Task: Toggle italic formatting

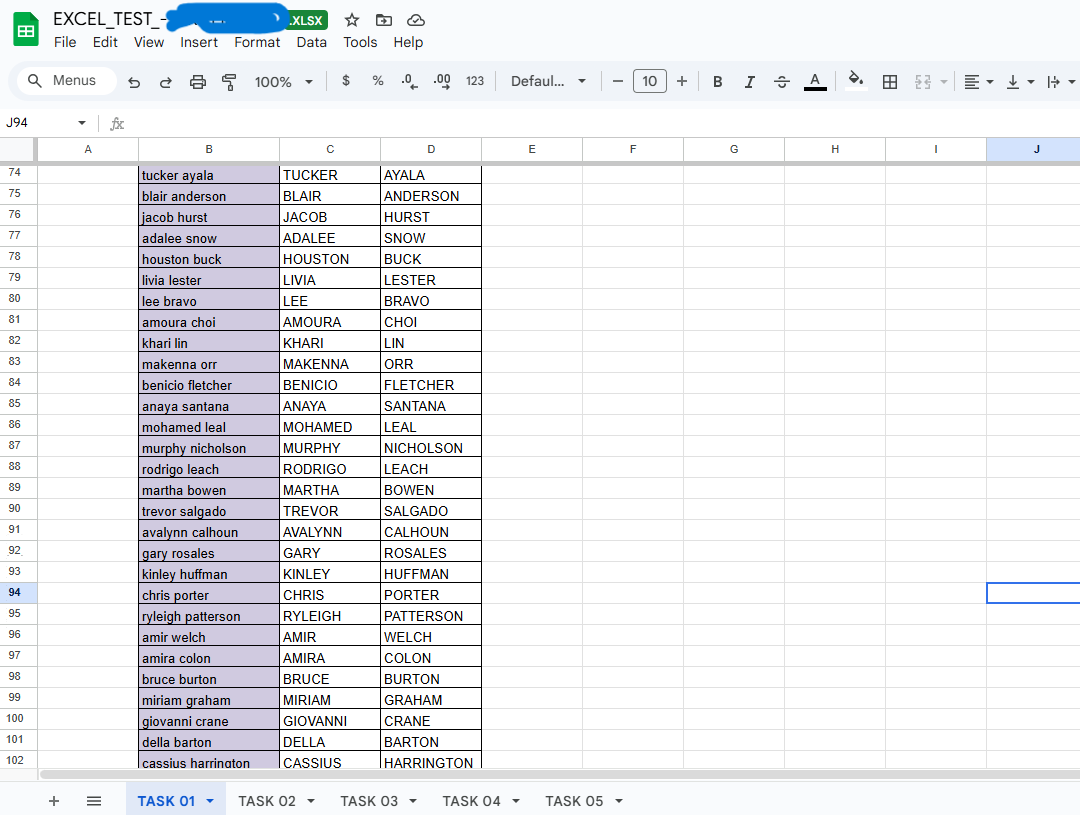Action: (749, 82)
